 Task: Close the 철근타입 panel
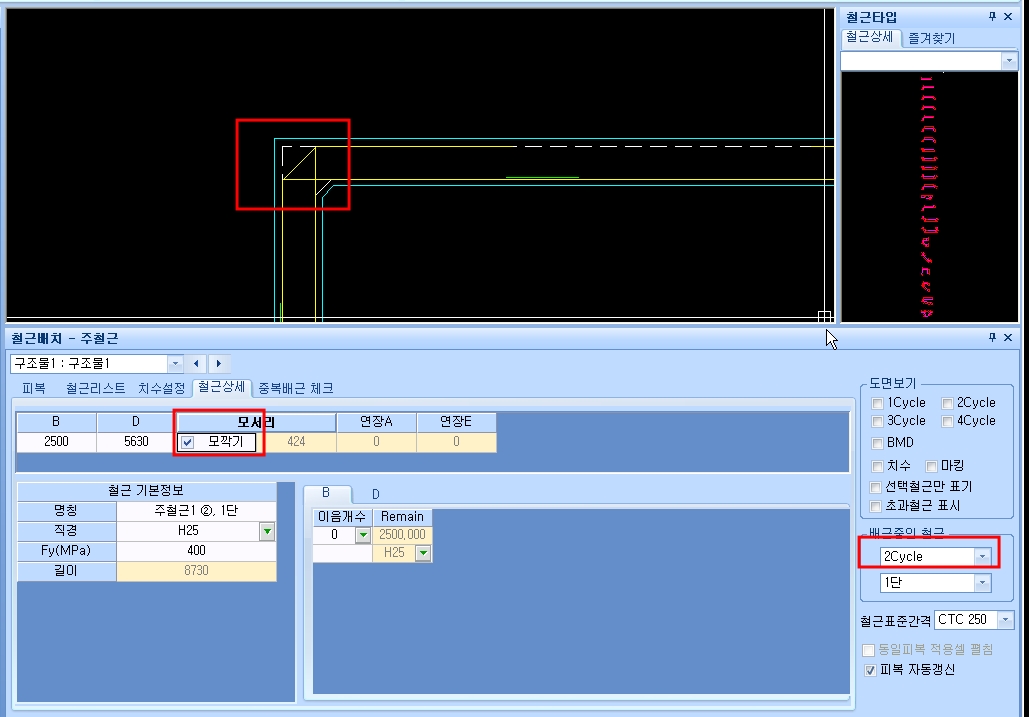pos(1008,16)
